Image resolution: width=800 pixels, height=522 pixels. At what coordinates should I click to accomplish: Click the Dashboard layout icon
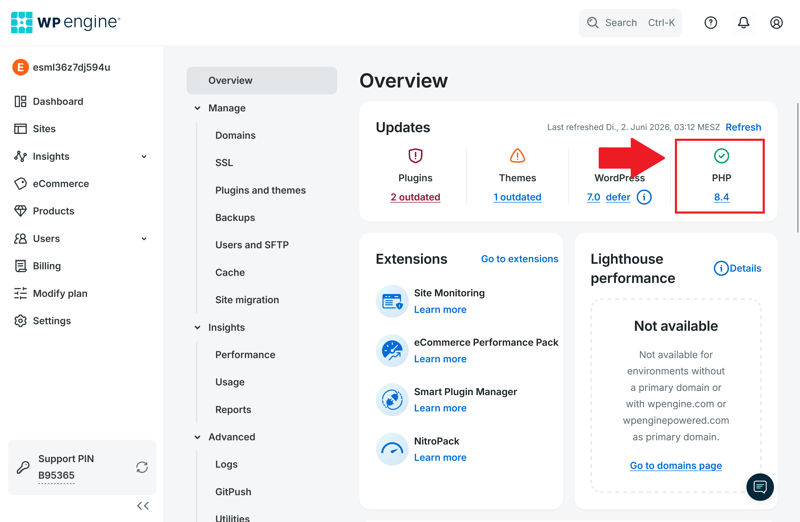coord(20,102)
